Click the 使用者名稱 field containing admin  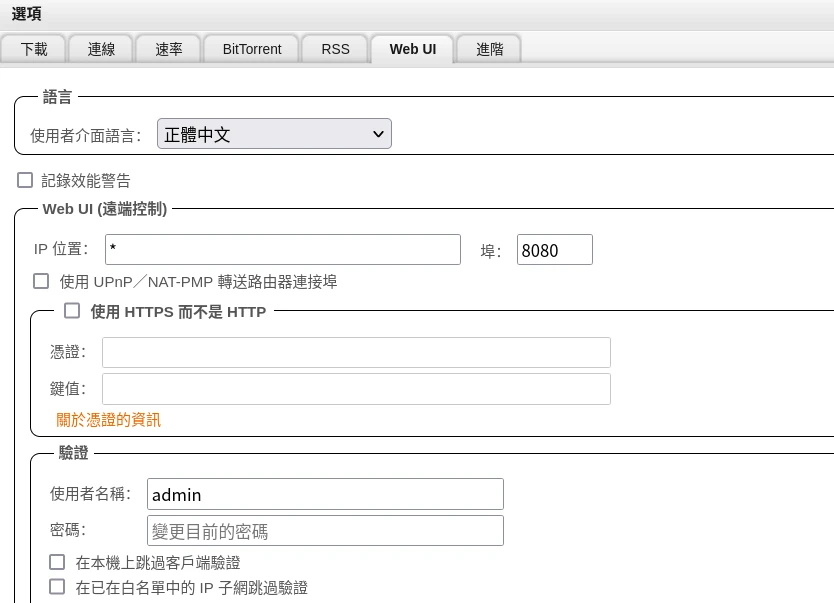(325, 494)
